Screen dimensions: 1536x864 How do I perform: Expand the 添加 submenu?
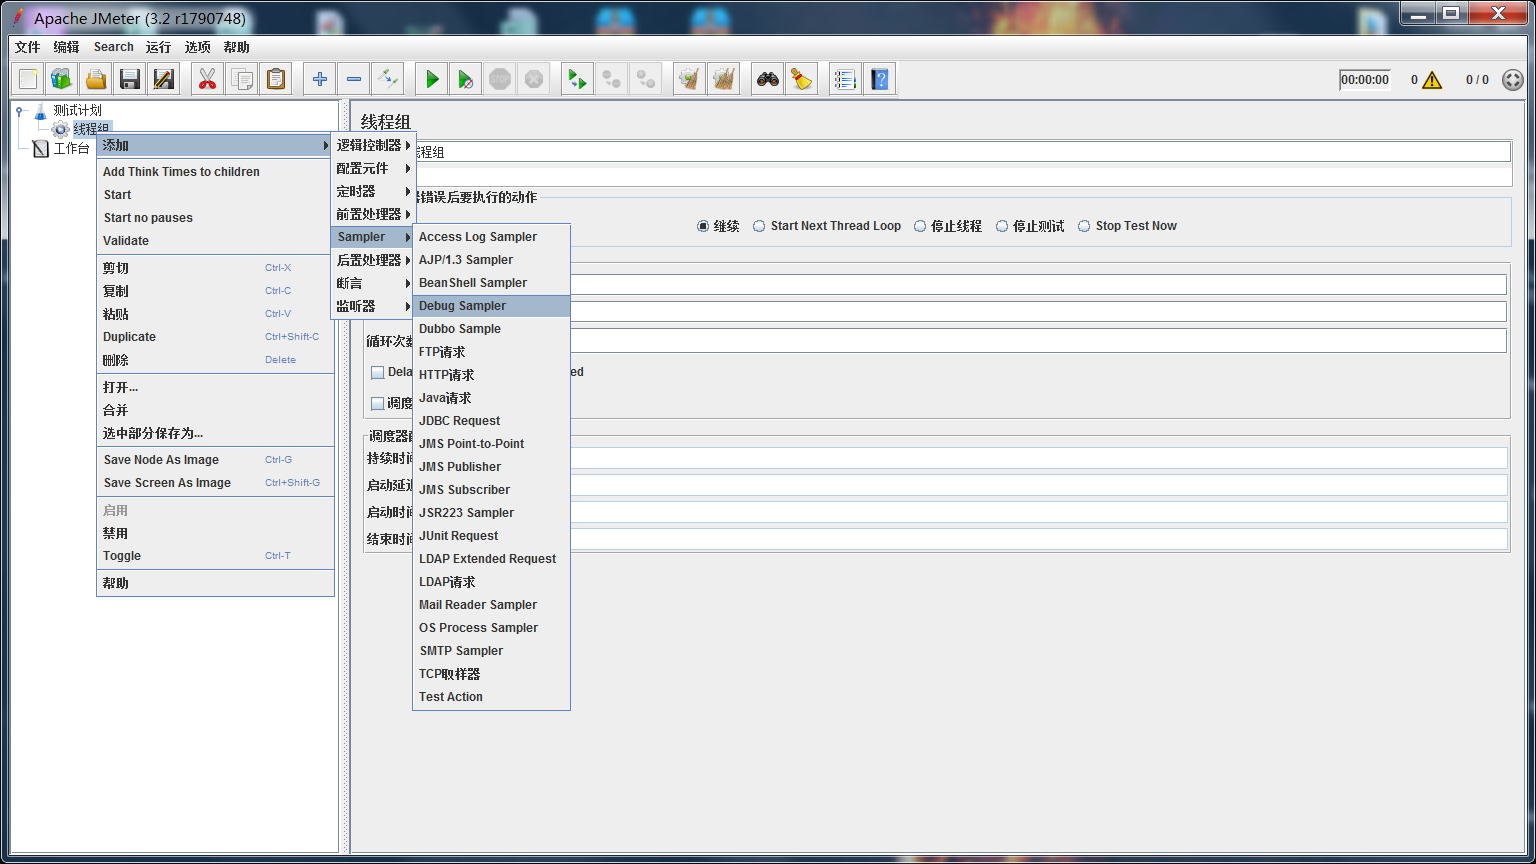click(215, 145)
